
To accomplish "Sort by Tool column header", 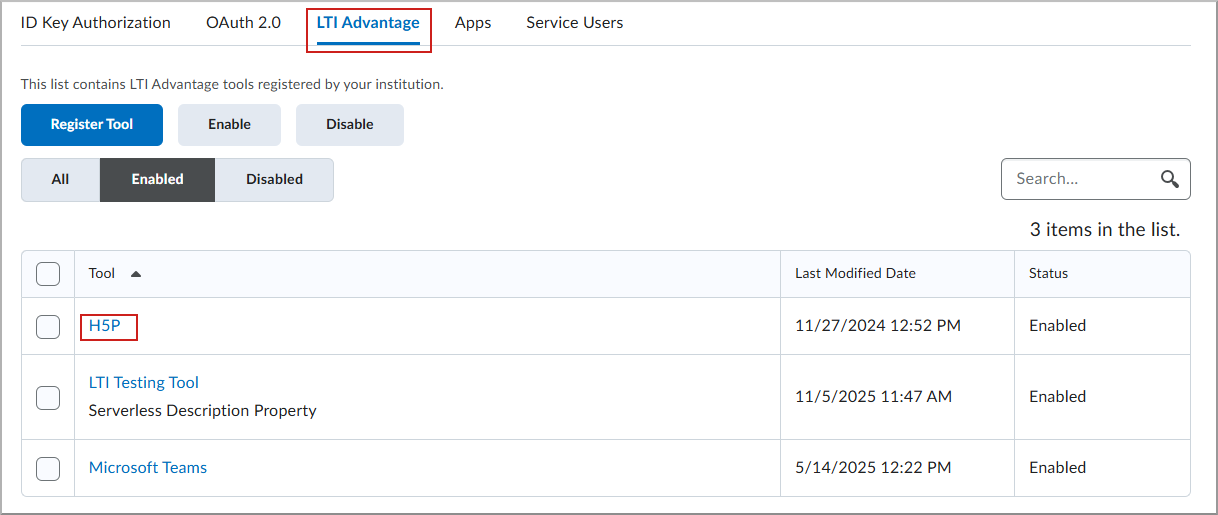I will tap(102, 273).
